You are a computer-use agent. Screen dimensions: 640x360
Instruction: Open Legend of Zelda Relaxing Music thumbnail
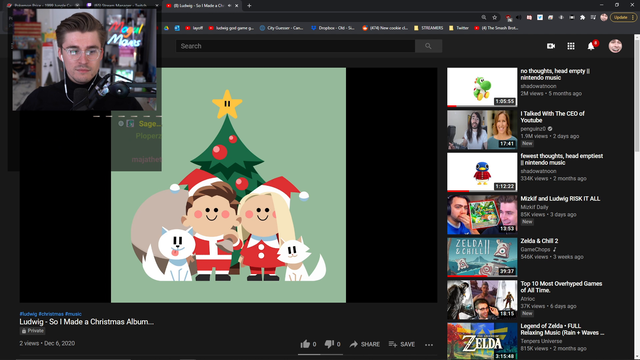[x=482, y=341]
